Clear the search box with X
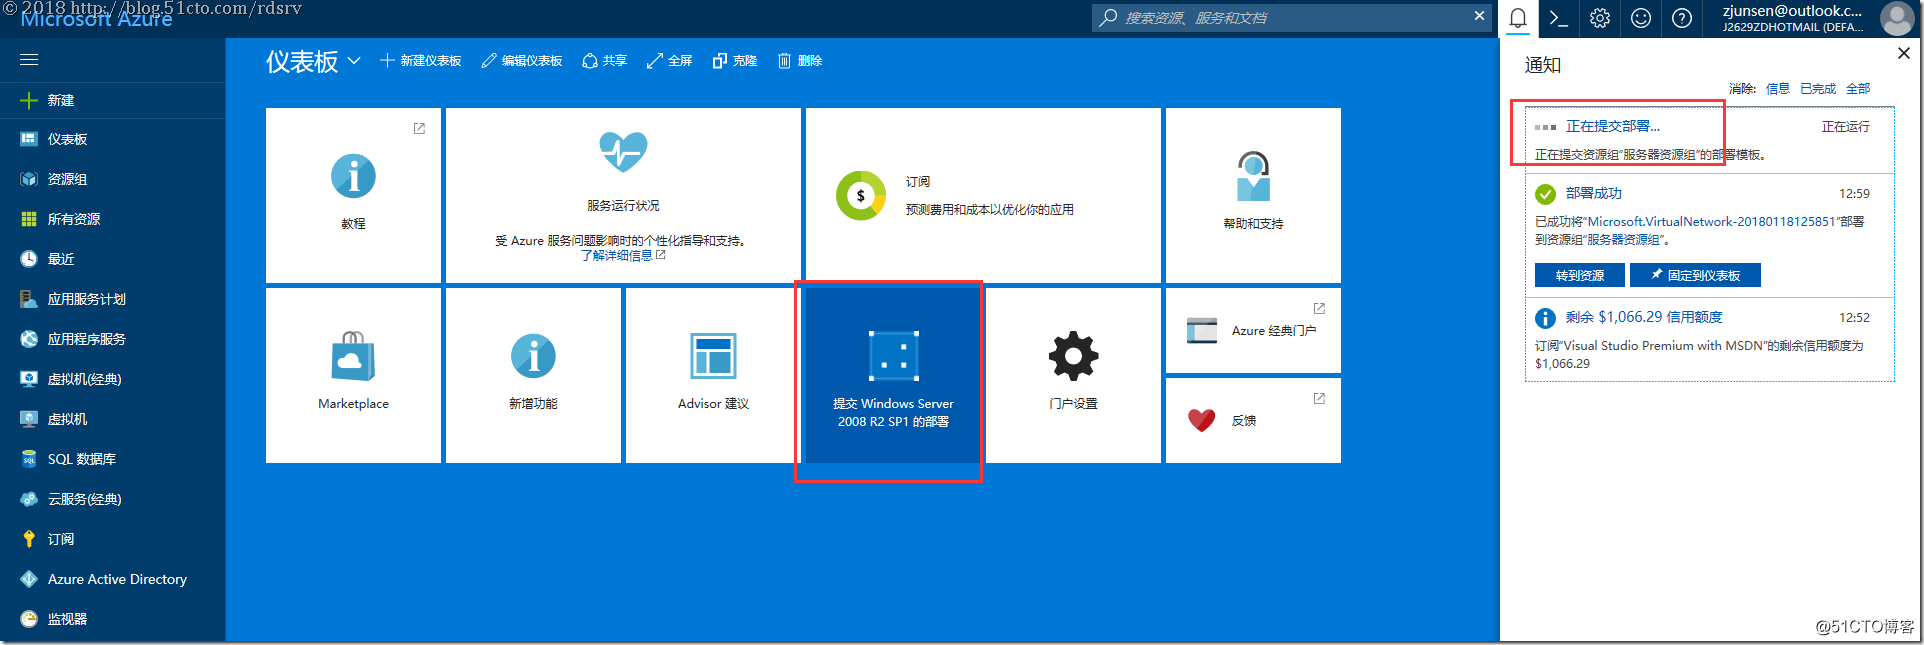Screen dimensions: 1924x645 [x=1479, y=16]
